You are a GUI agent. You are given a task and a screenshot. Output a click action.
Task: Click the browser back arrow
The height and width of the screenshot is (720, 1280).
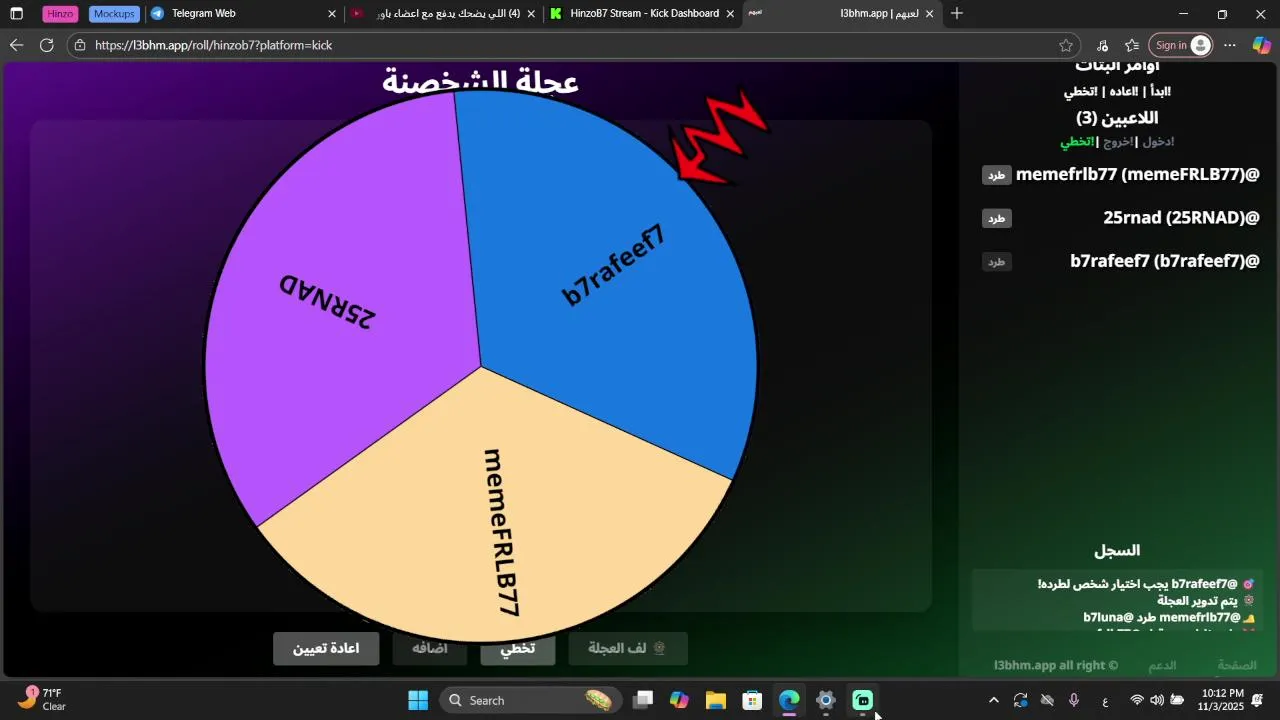[x=16, y=45]
